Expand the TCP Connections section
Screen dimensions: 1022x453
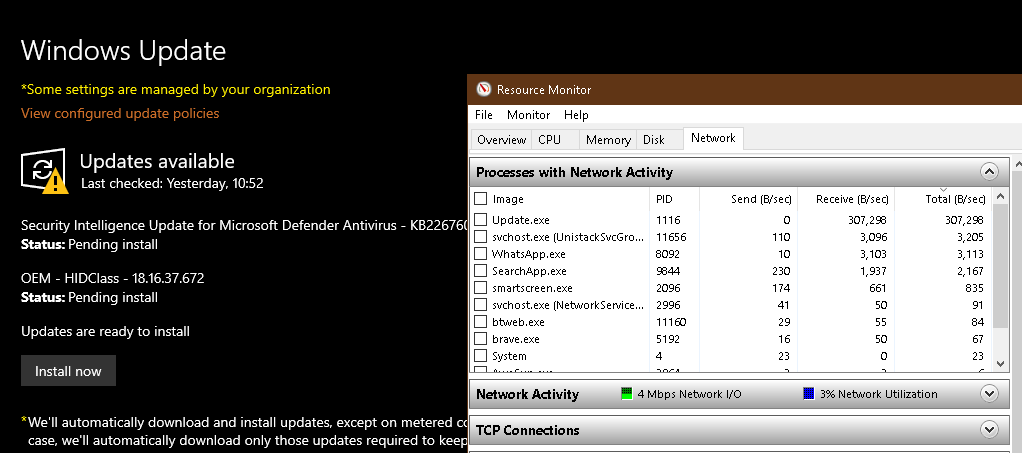[989, 430]
